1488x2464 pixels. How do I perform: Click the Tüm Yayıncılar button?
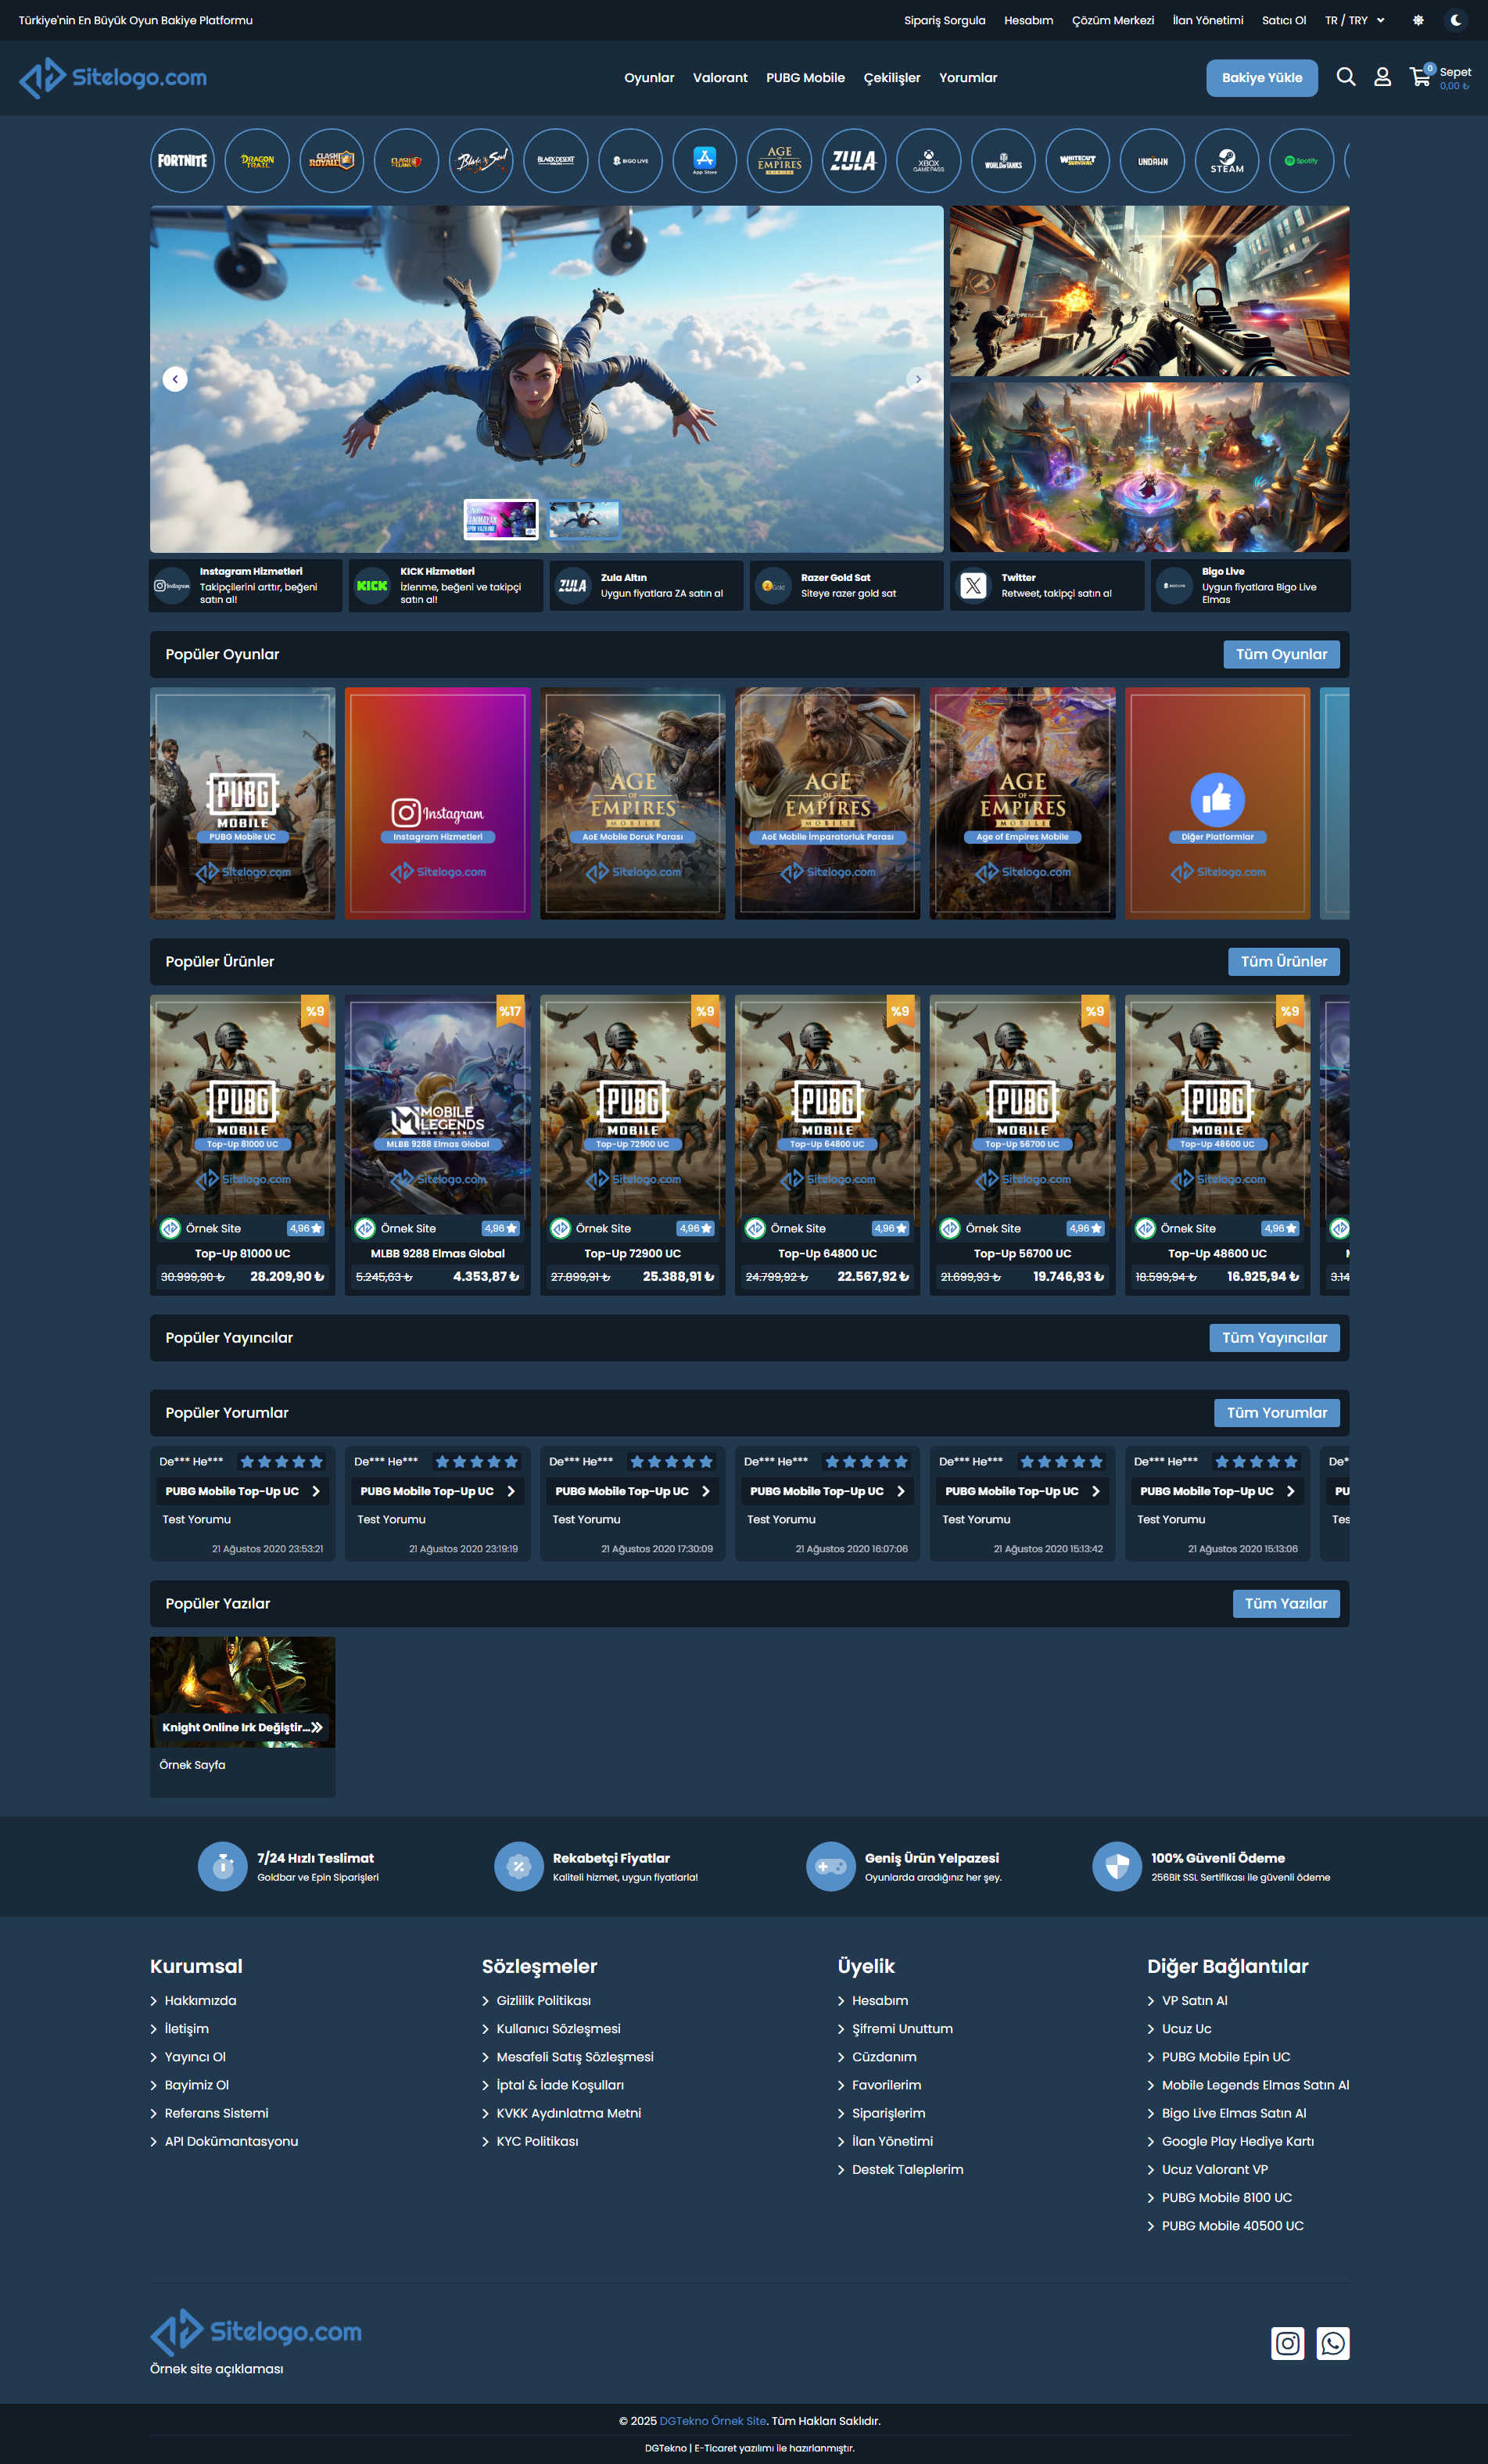(1274, 1337)
